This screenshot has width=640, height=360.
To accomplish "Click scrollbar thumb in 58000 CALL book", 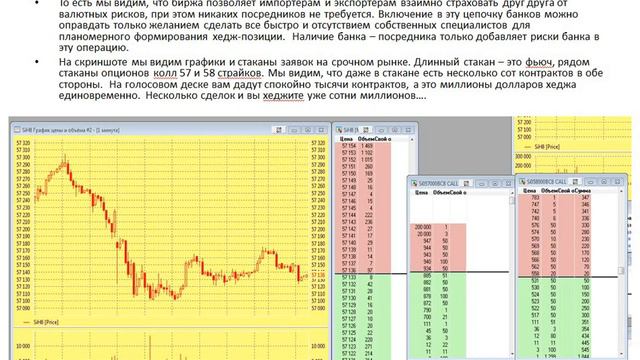I will (621, 270).
